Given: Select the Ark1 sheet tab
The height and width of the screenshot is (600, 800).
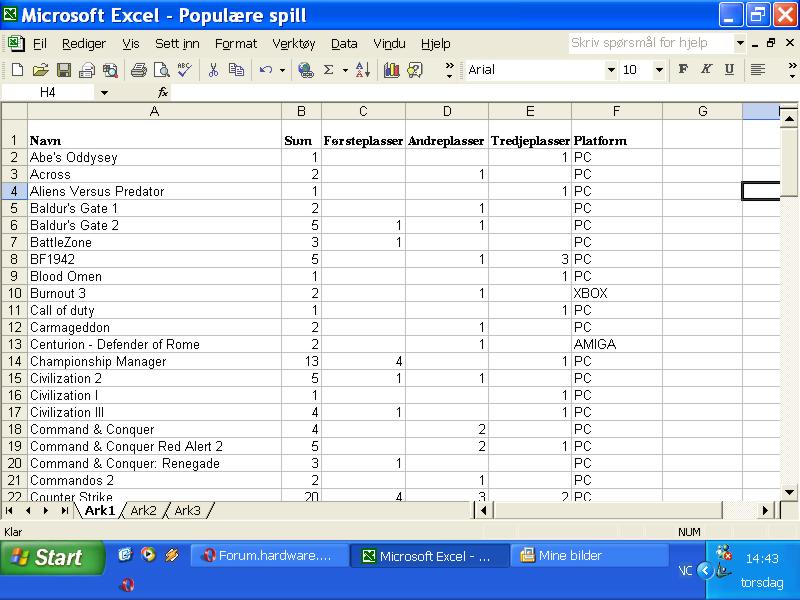Looking at the screenshot, I should tap(99, 510).
